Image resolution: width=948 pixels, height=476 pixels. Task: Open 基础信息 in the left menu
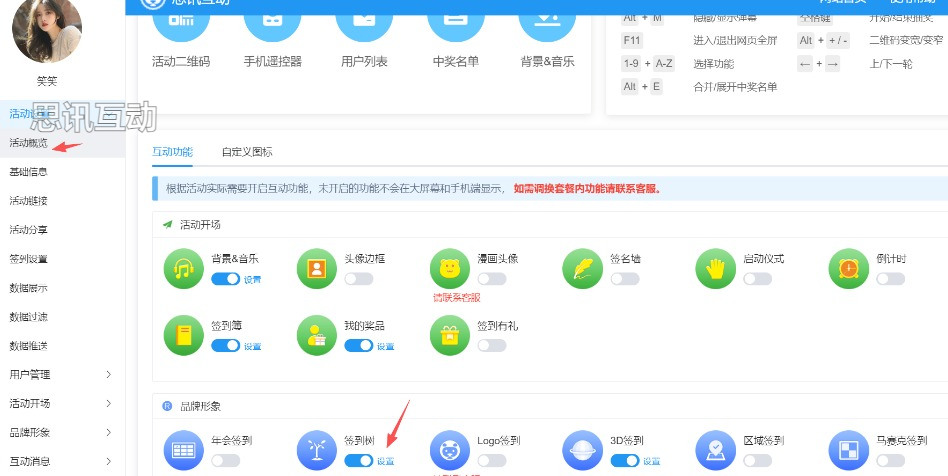pos(28,172)
